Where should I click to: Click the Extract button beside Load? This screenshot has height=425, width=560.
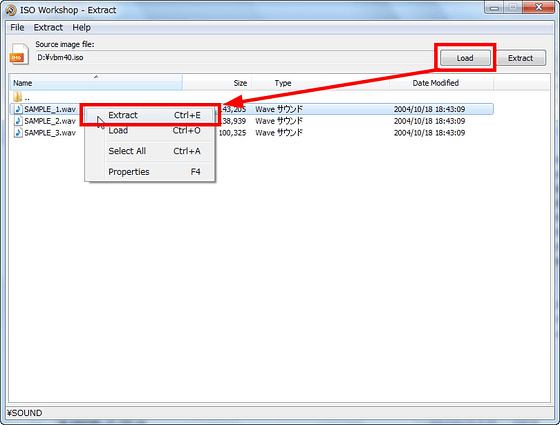521,58
